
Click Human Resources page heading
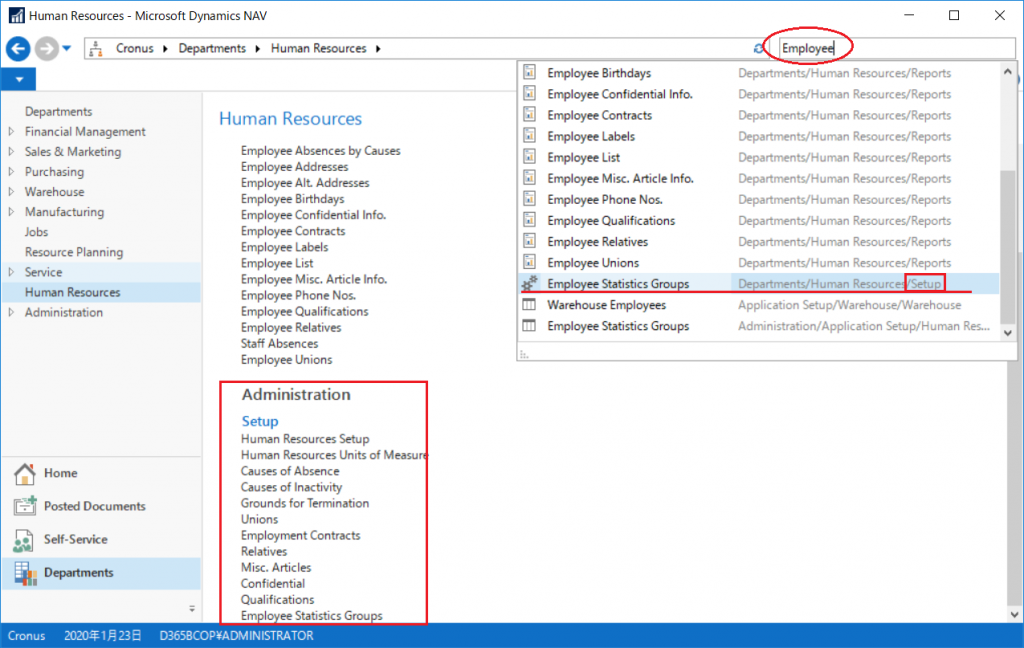290,119
